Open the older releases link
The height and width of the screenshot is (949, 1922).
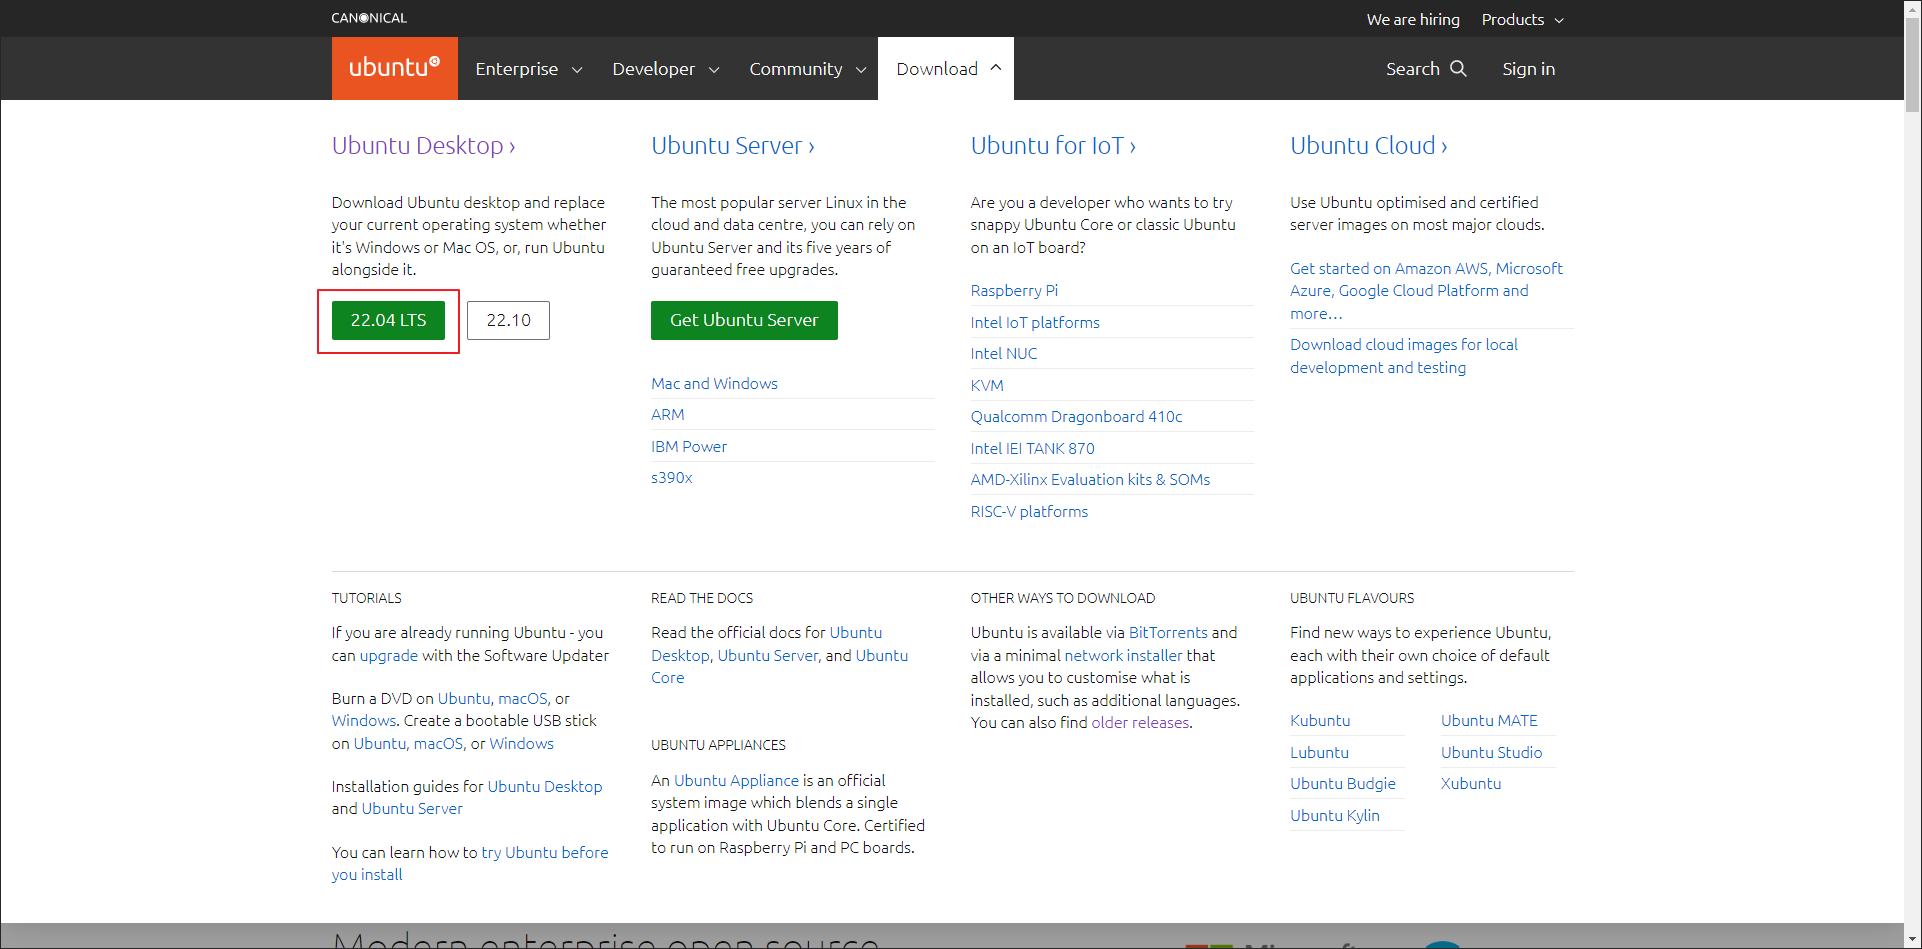(x=1140, y=722)
